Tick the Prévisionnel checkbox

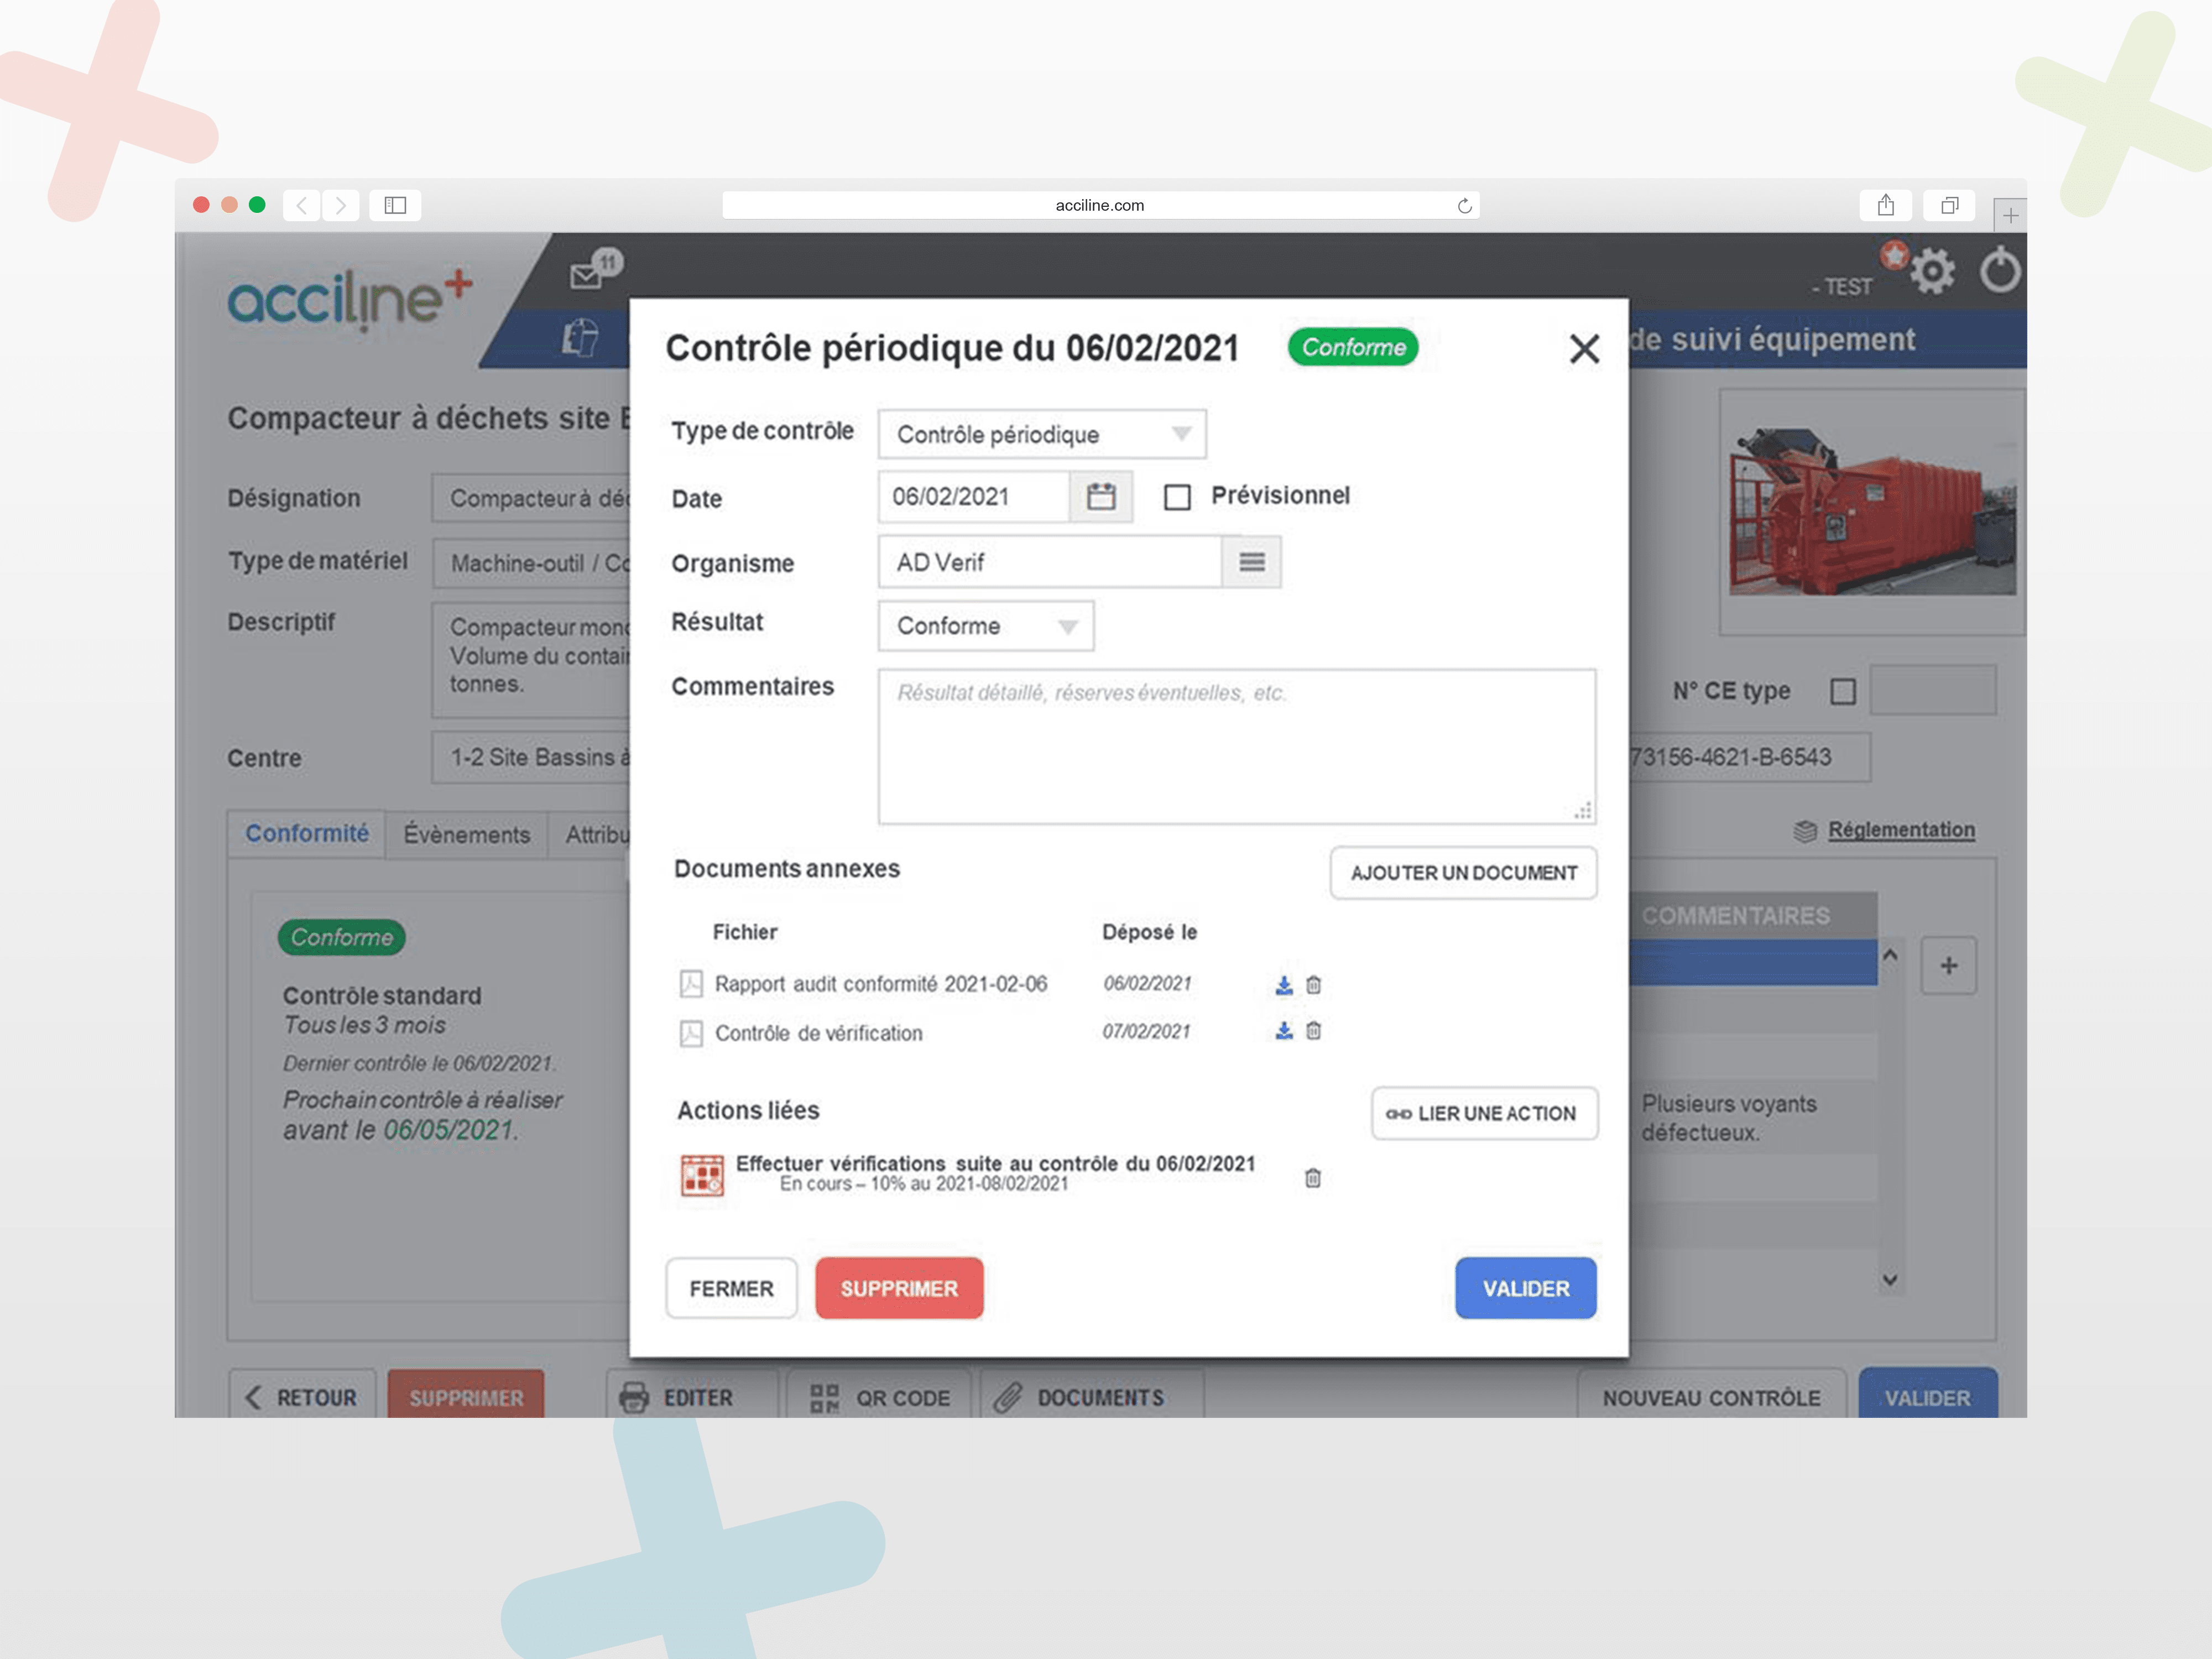[1177, 497]
